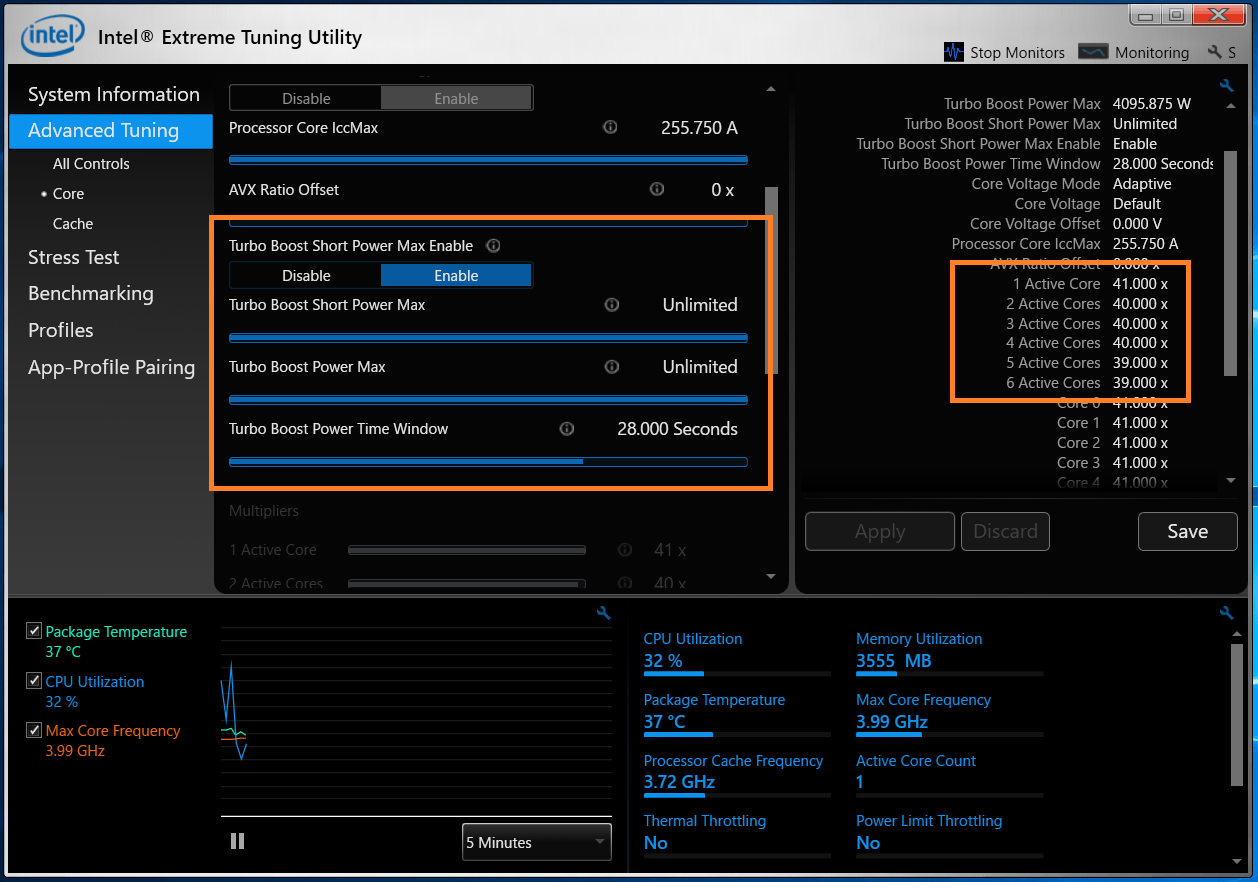Show info for AVX Ratio Offset

click(x=657, y=189)
